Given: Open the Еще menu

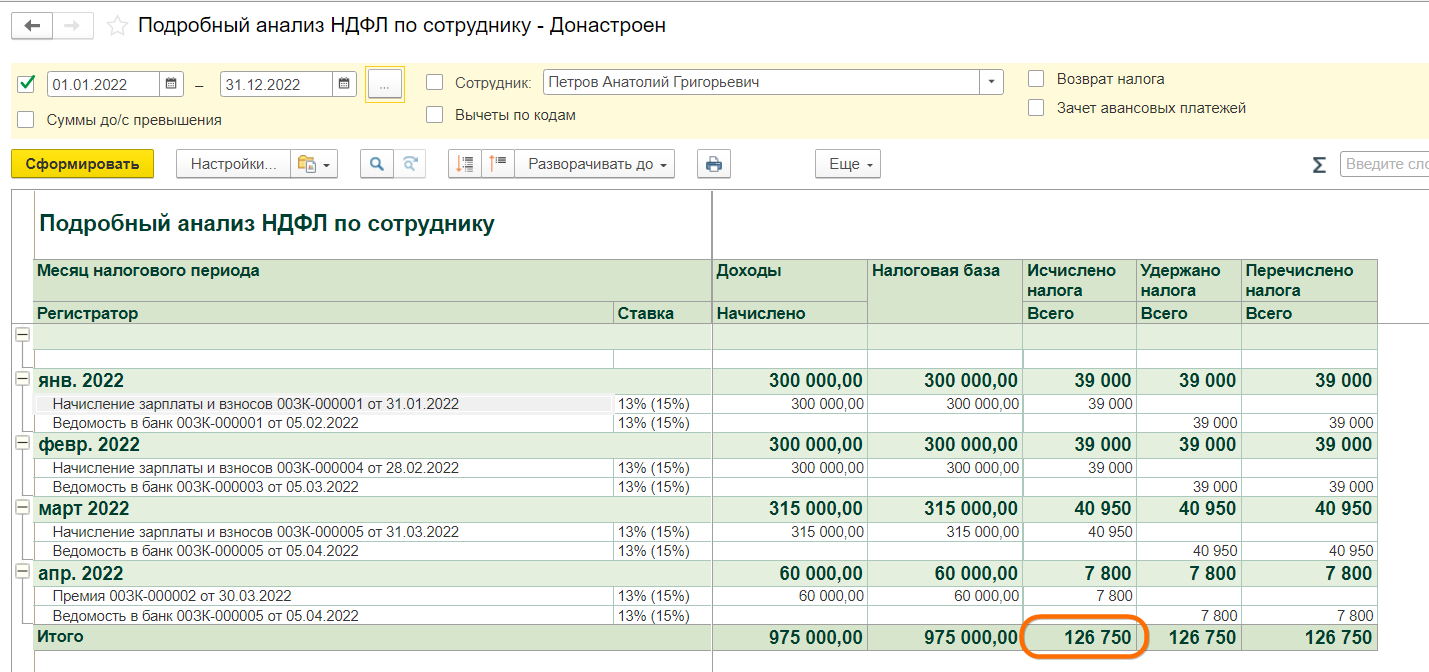Looking at the screenshot, I should coord(848,164).
